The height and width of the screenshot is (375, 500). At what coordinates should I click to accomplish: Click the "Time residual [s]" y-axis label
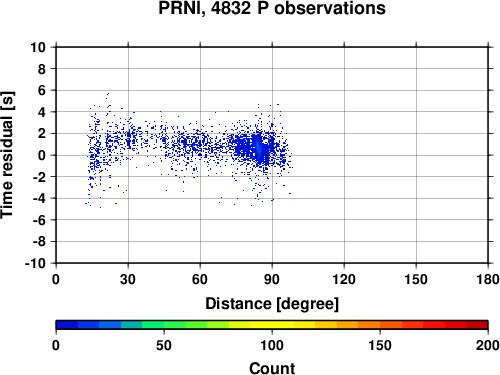(7, 155)
